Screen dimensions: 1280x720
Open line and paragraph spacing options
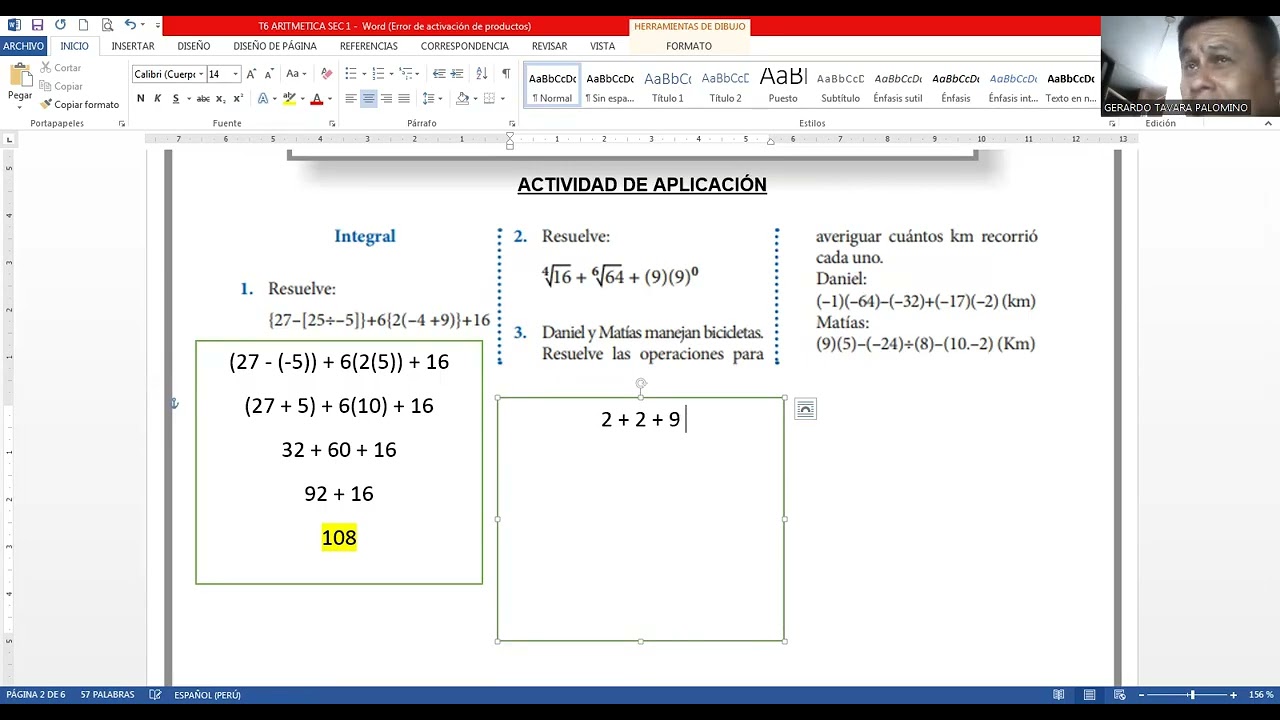coord(428,98)
